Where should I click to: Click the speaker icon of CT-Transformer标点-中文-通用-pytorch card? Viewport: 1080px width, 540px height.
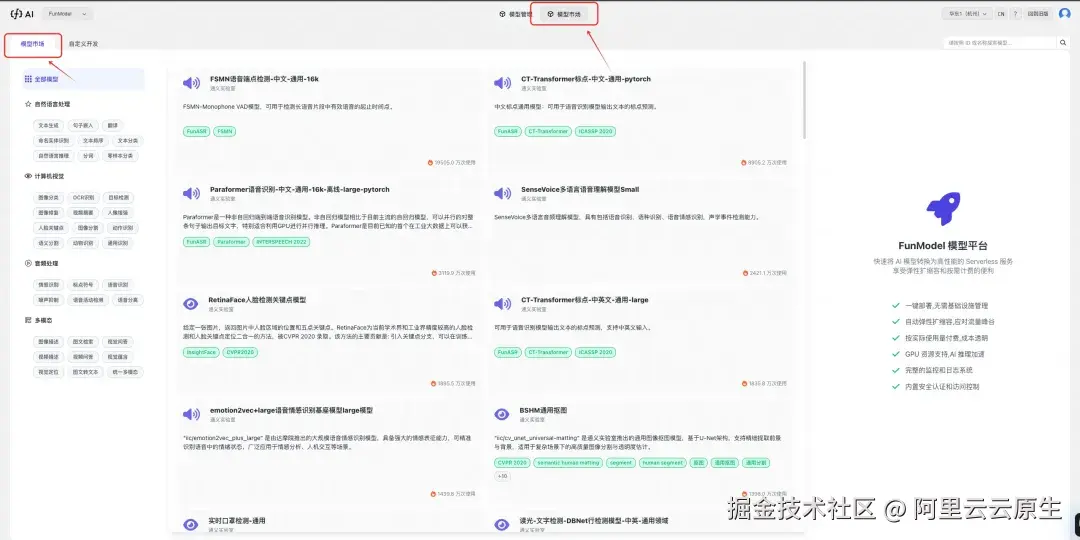[x=502, y=83]
